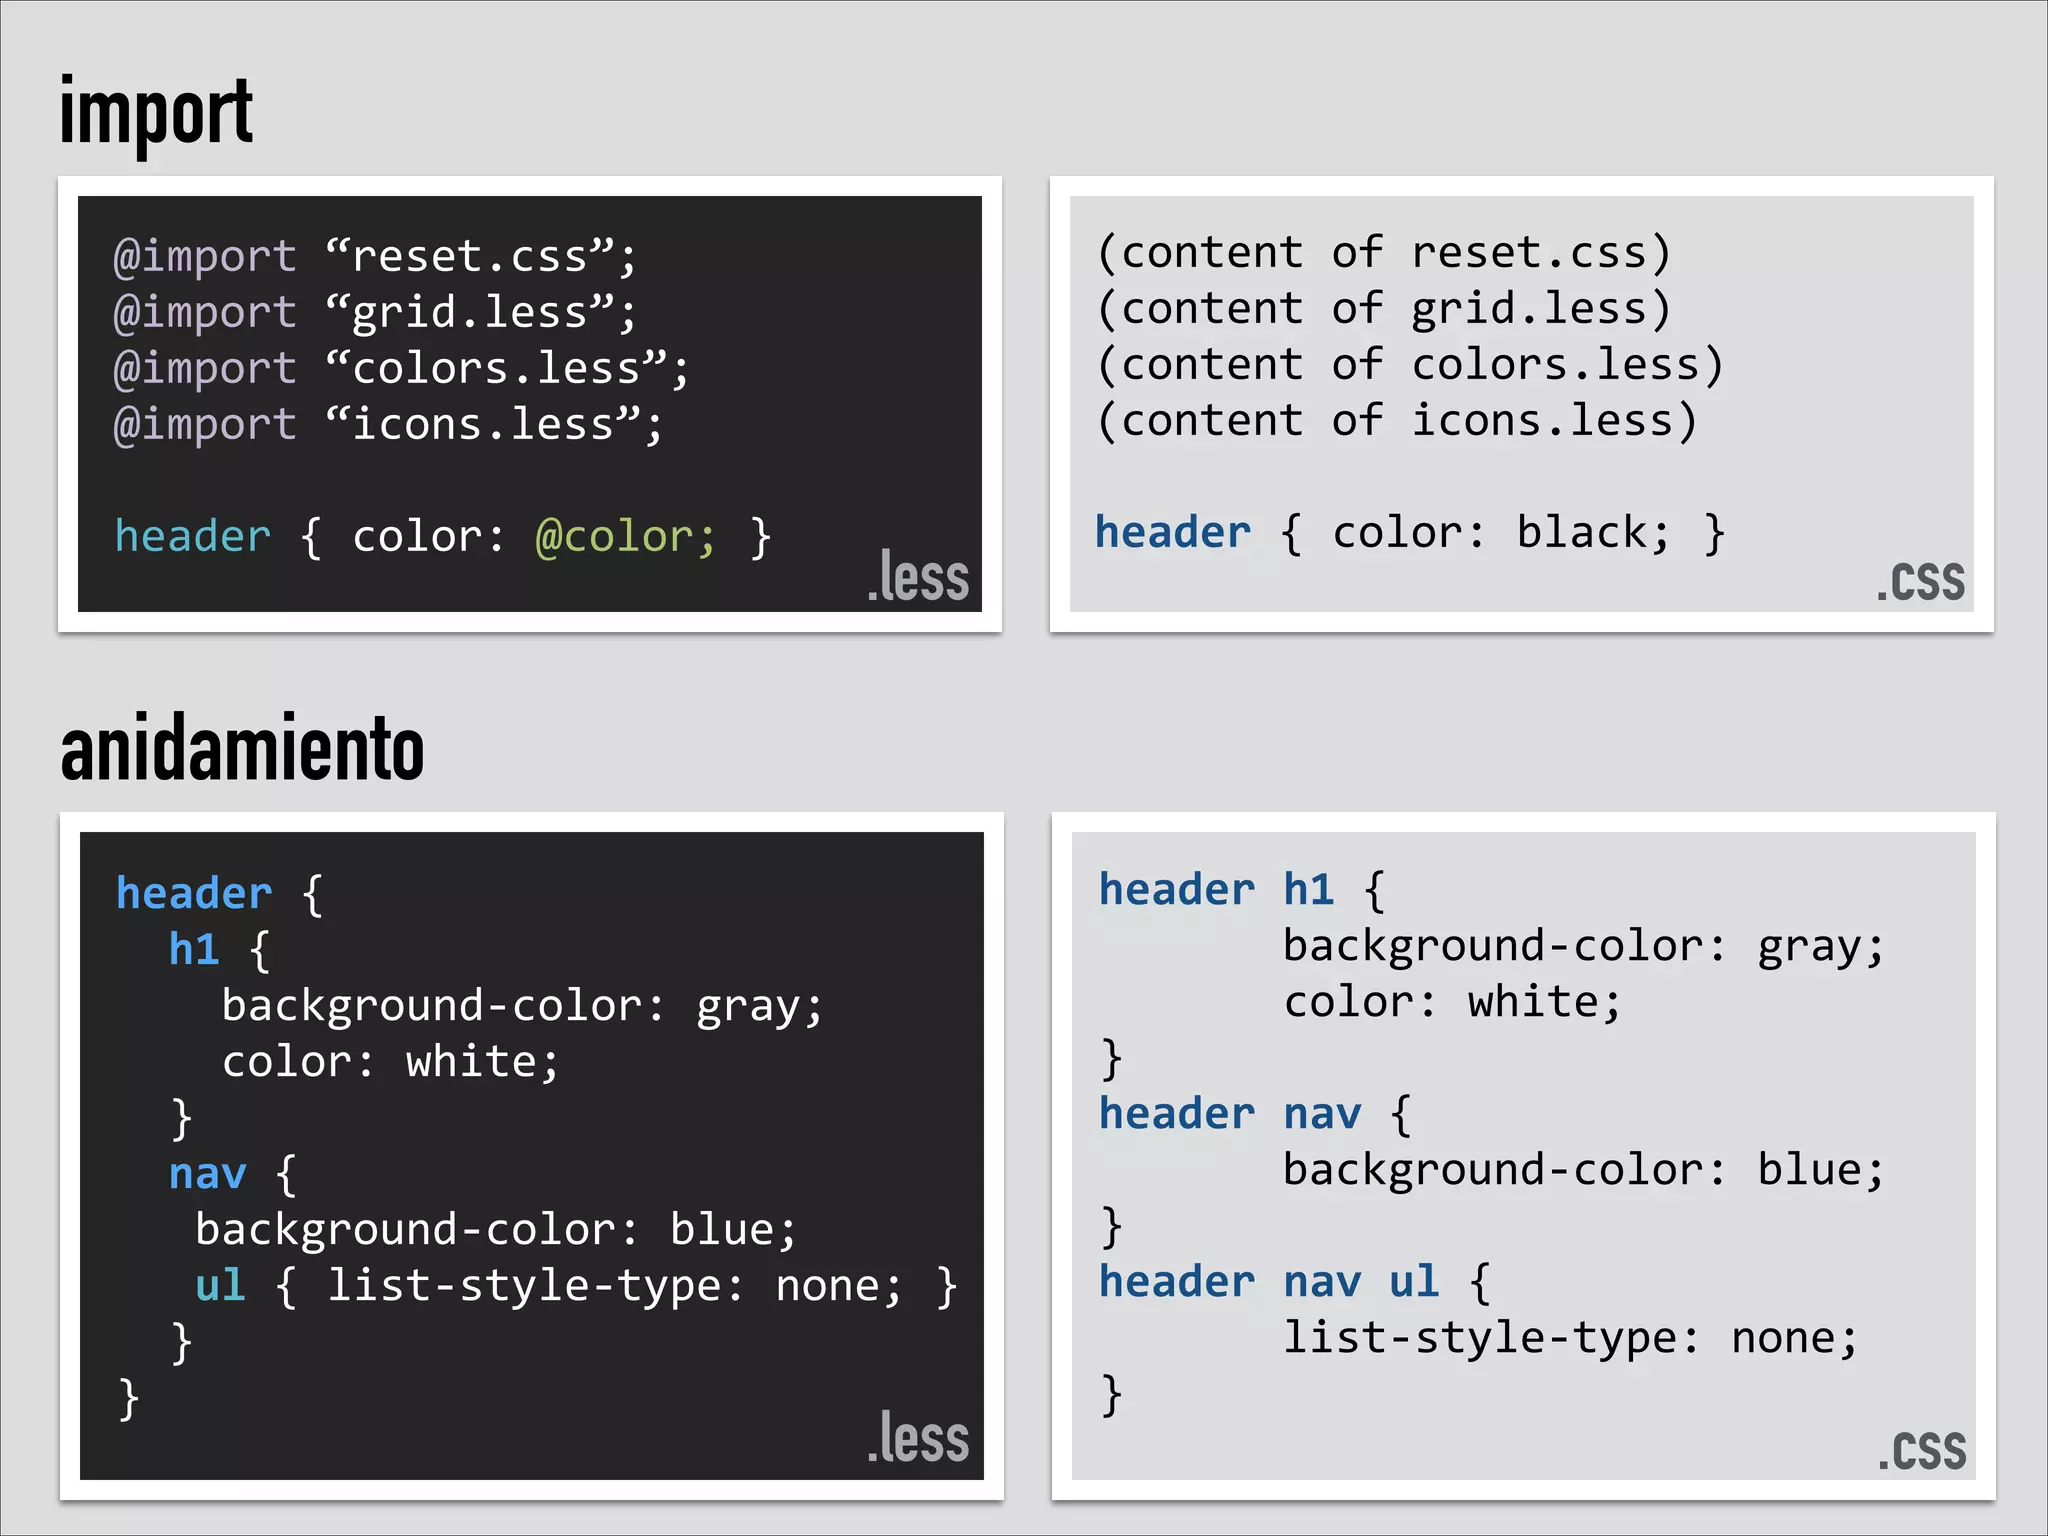Click 'color: white;' in the CSS panel
The image size is (2048, 1536).
click(x=1452, y=1002)
